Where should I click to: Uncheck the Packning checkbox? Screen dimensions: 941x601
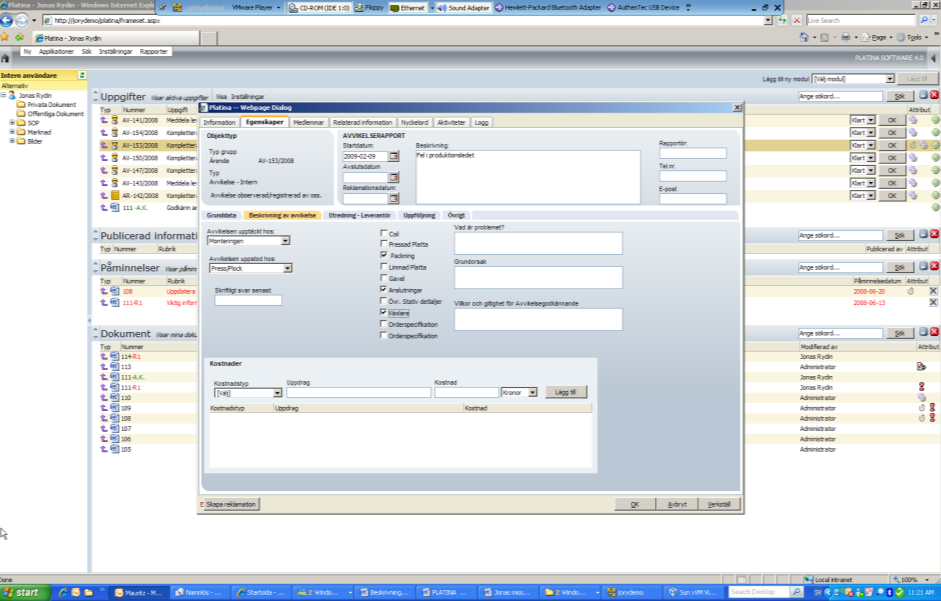[x=384, y=255]
